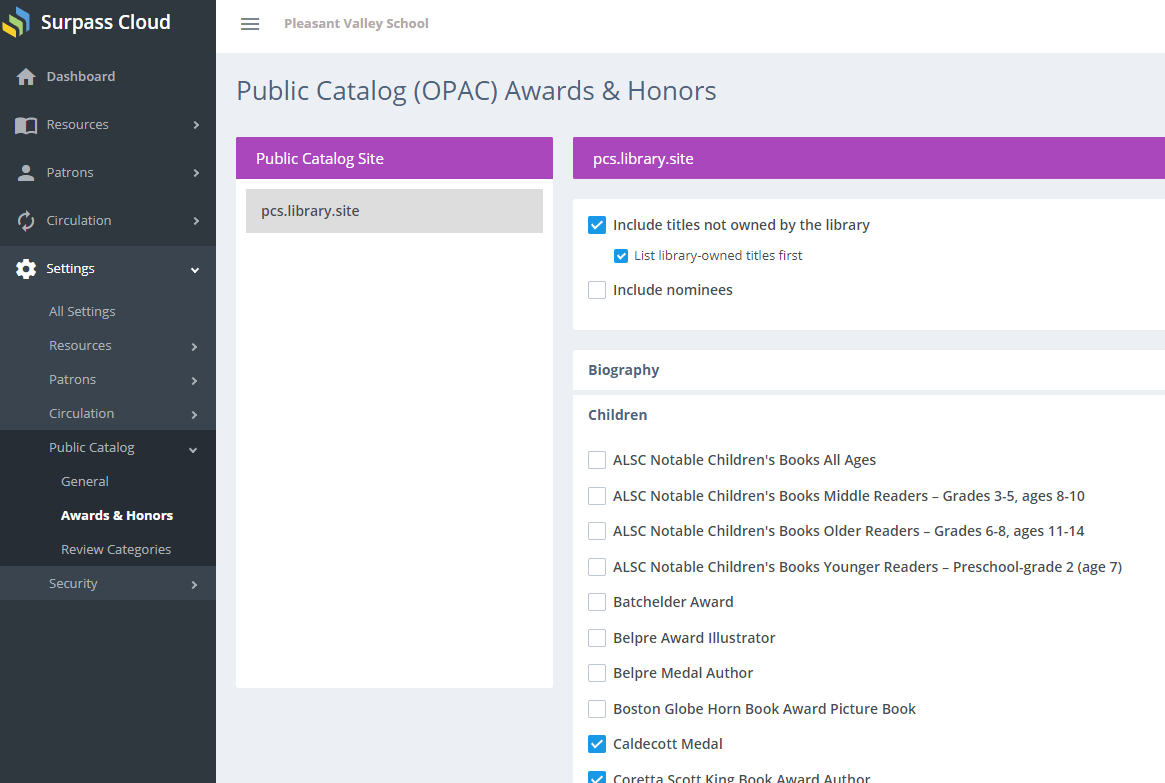Image resolution: width=1165 pixels, height=783 pixels.
Task: Enable the Include nominees checkbox
Action: (597, 290)
